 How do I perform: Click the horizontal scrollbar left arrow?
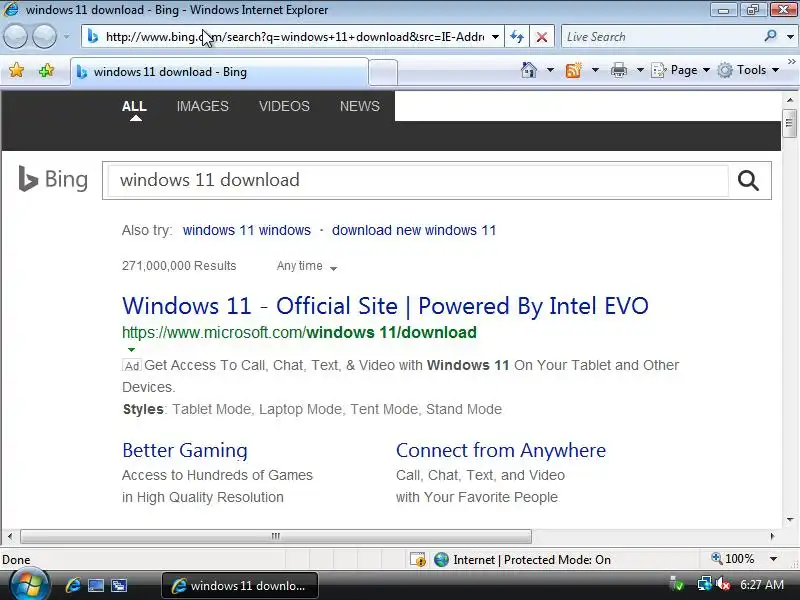point(10,536)
